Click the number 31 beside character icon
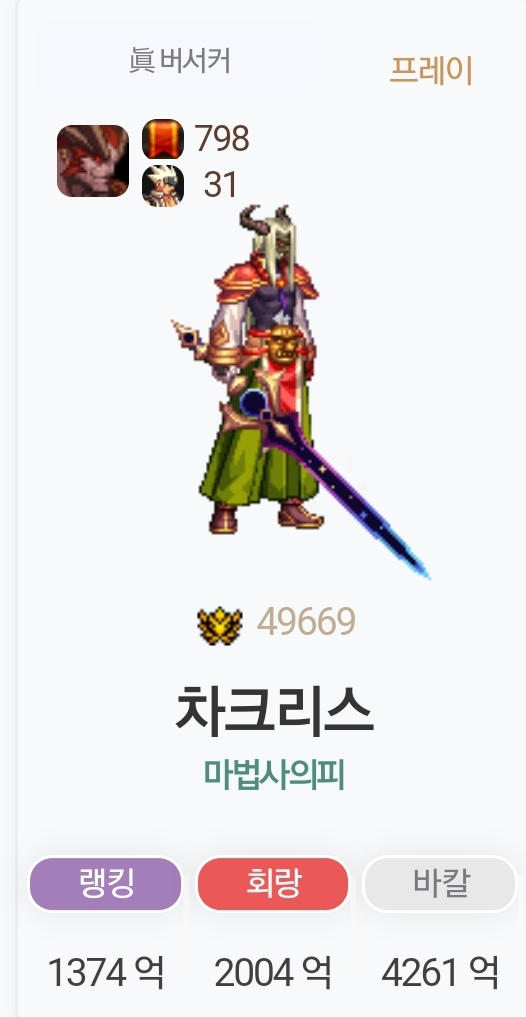Screen dimensions: 526x1017 [221, 185]
